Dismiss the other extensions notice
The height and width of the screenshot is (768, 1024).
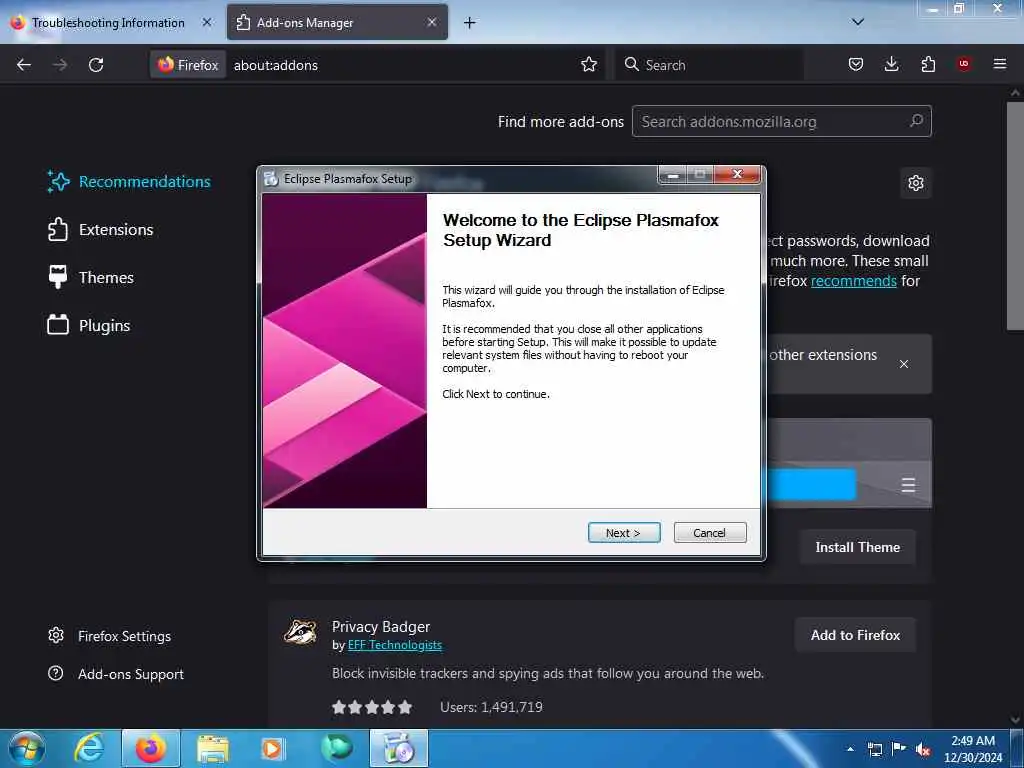[904, 364]
